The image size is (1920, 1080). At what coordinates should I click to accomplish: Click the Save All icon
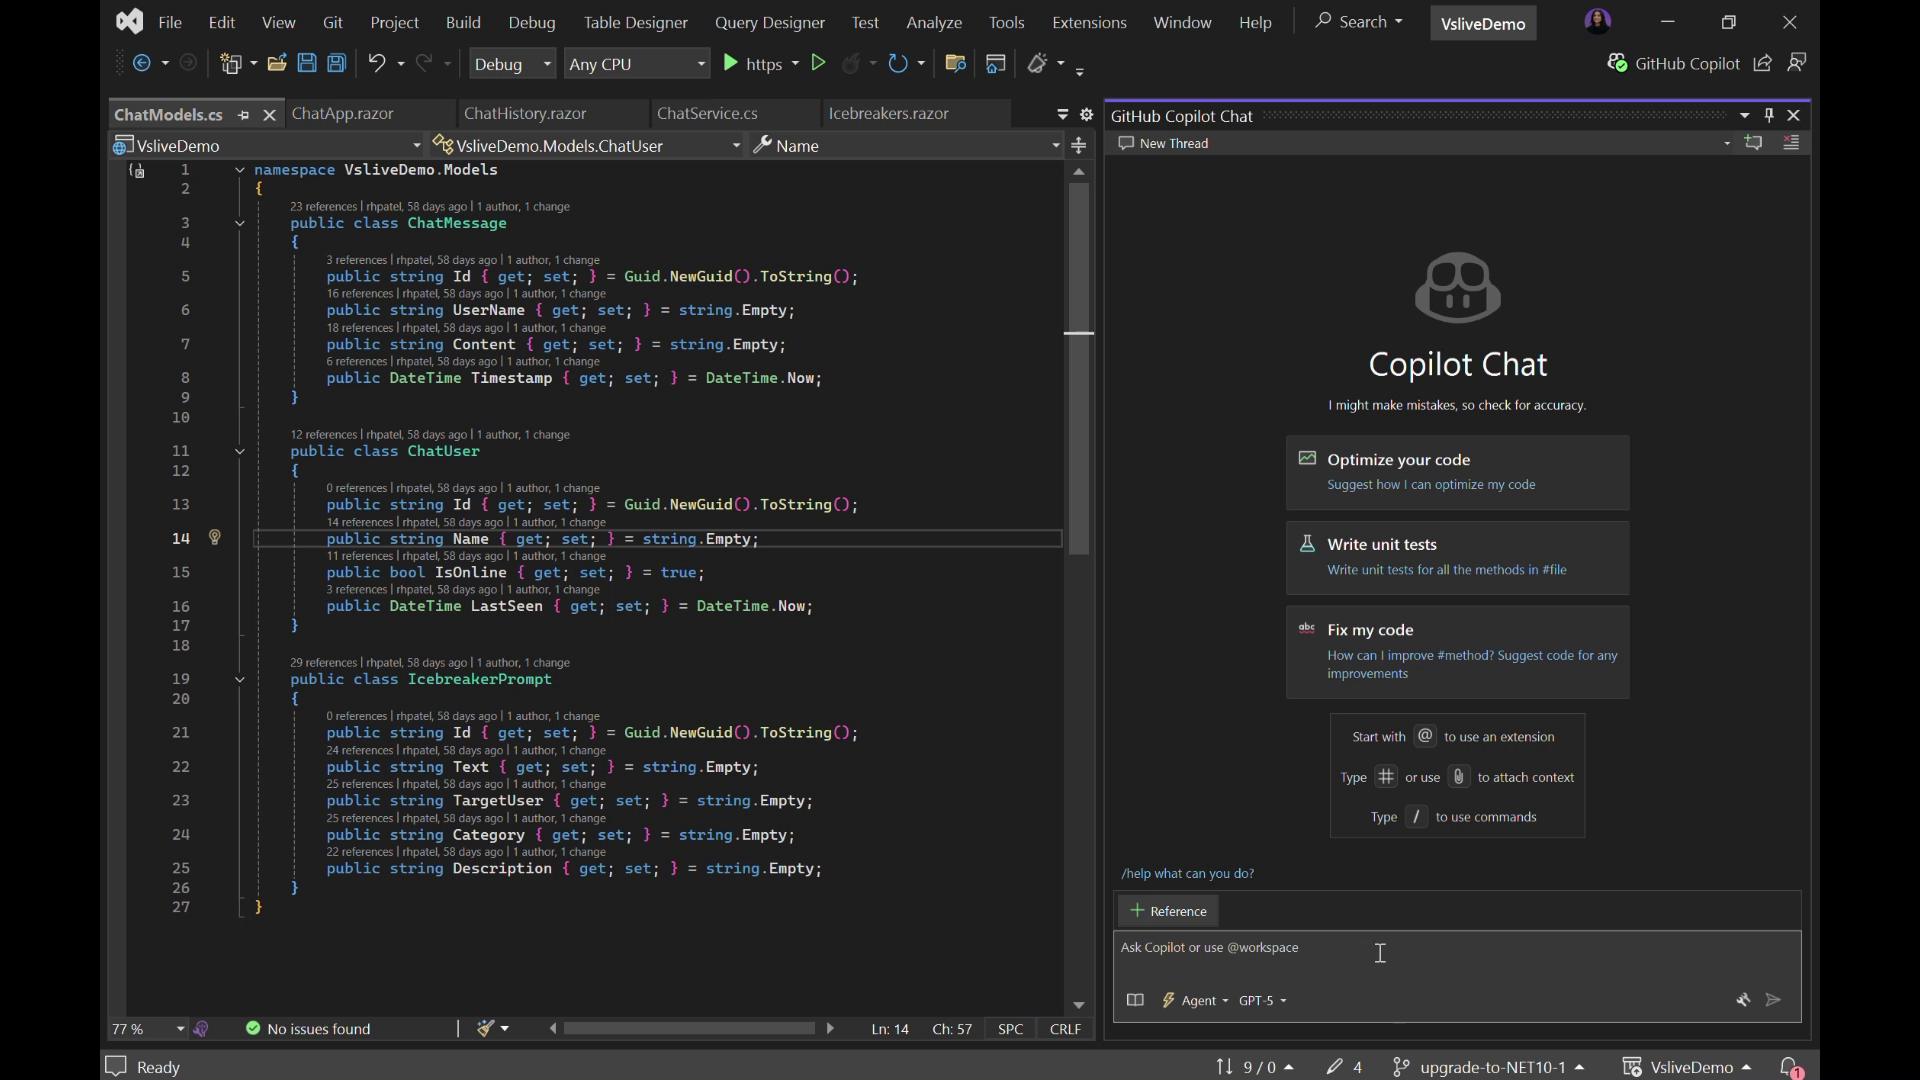pyautogui.click(x=337, y=63)
